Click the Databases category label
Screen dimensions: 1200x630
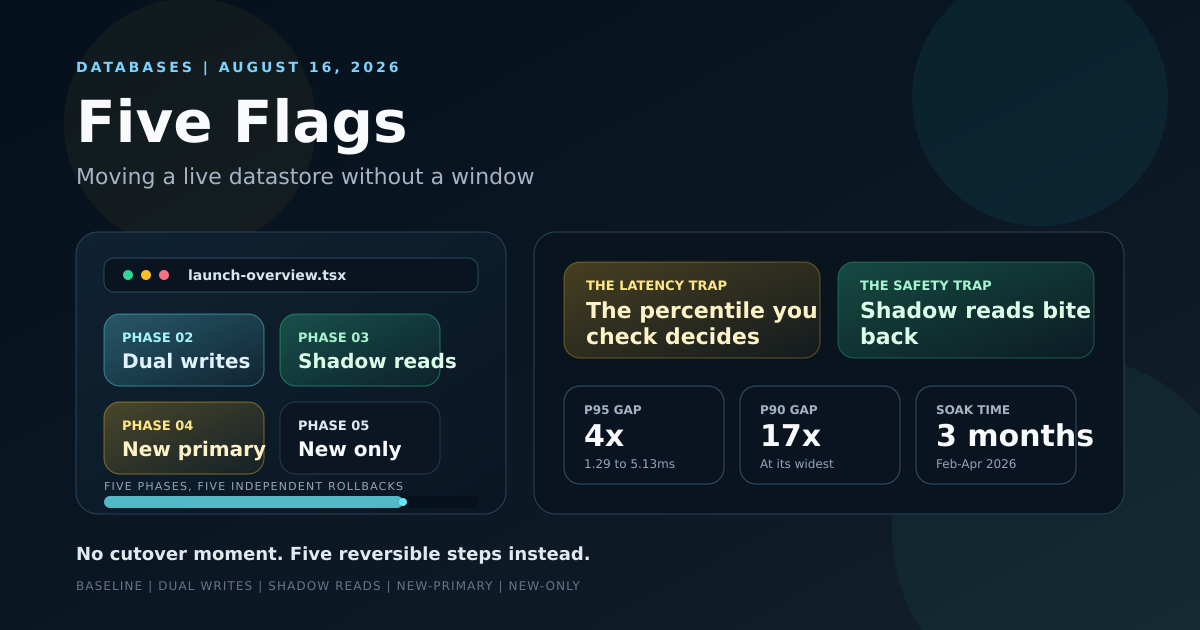(135, 67)
